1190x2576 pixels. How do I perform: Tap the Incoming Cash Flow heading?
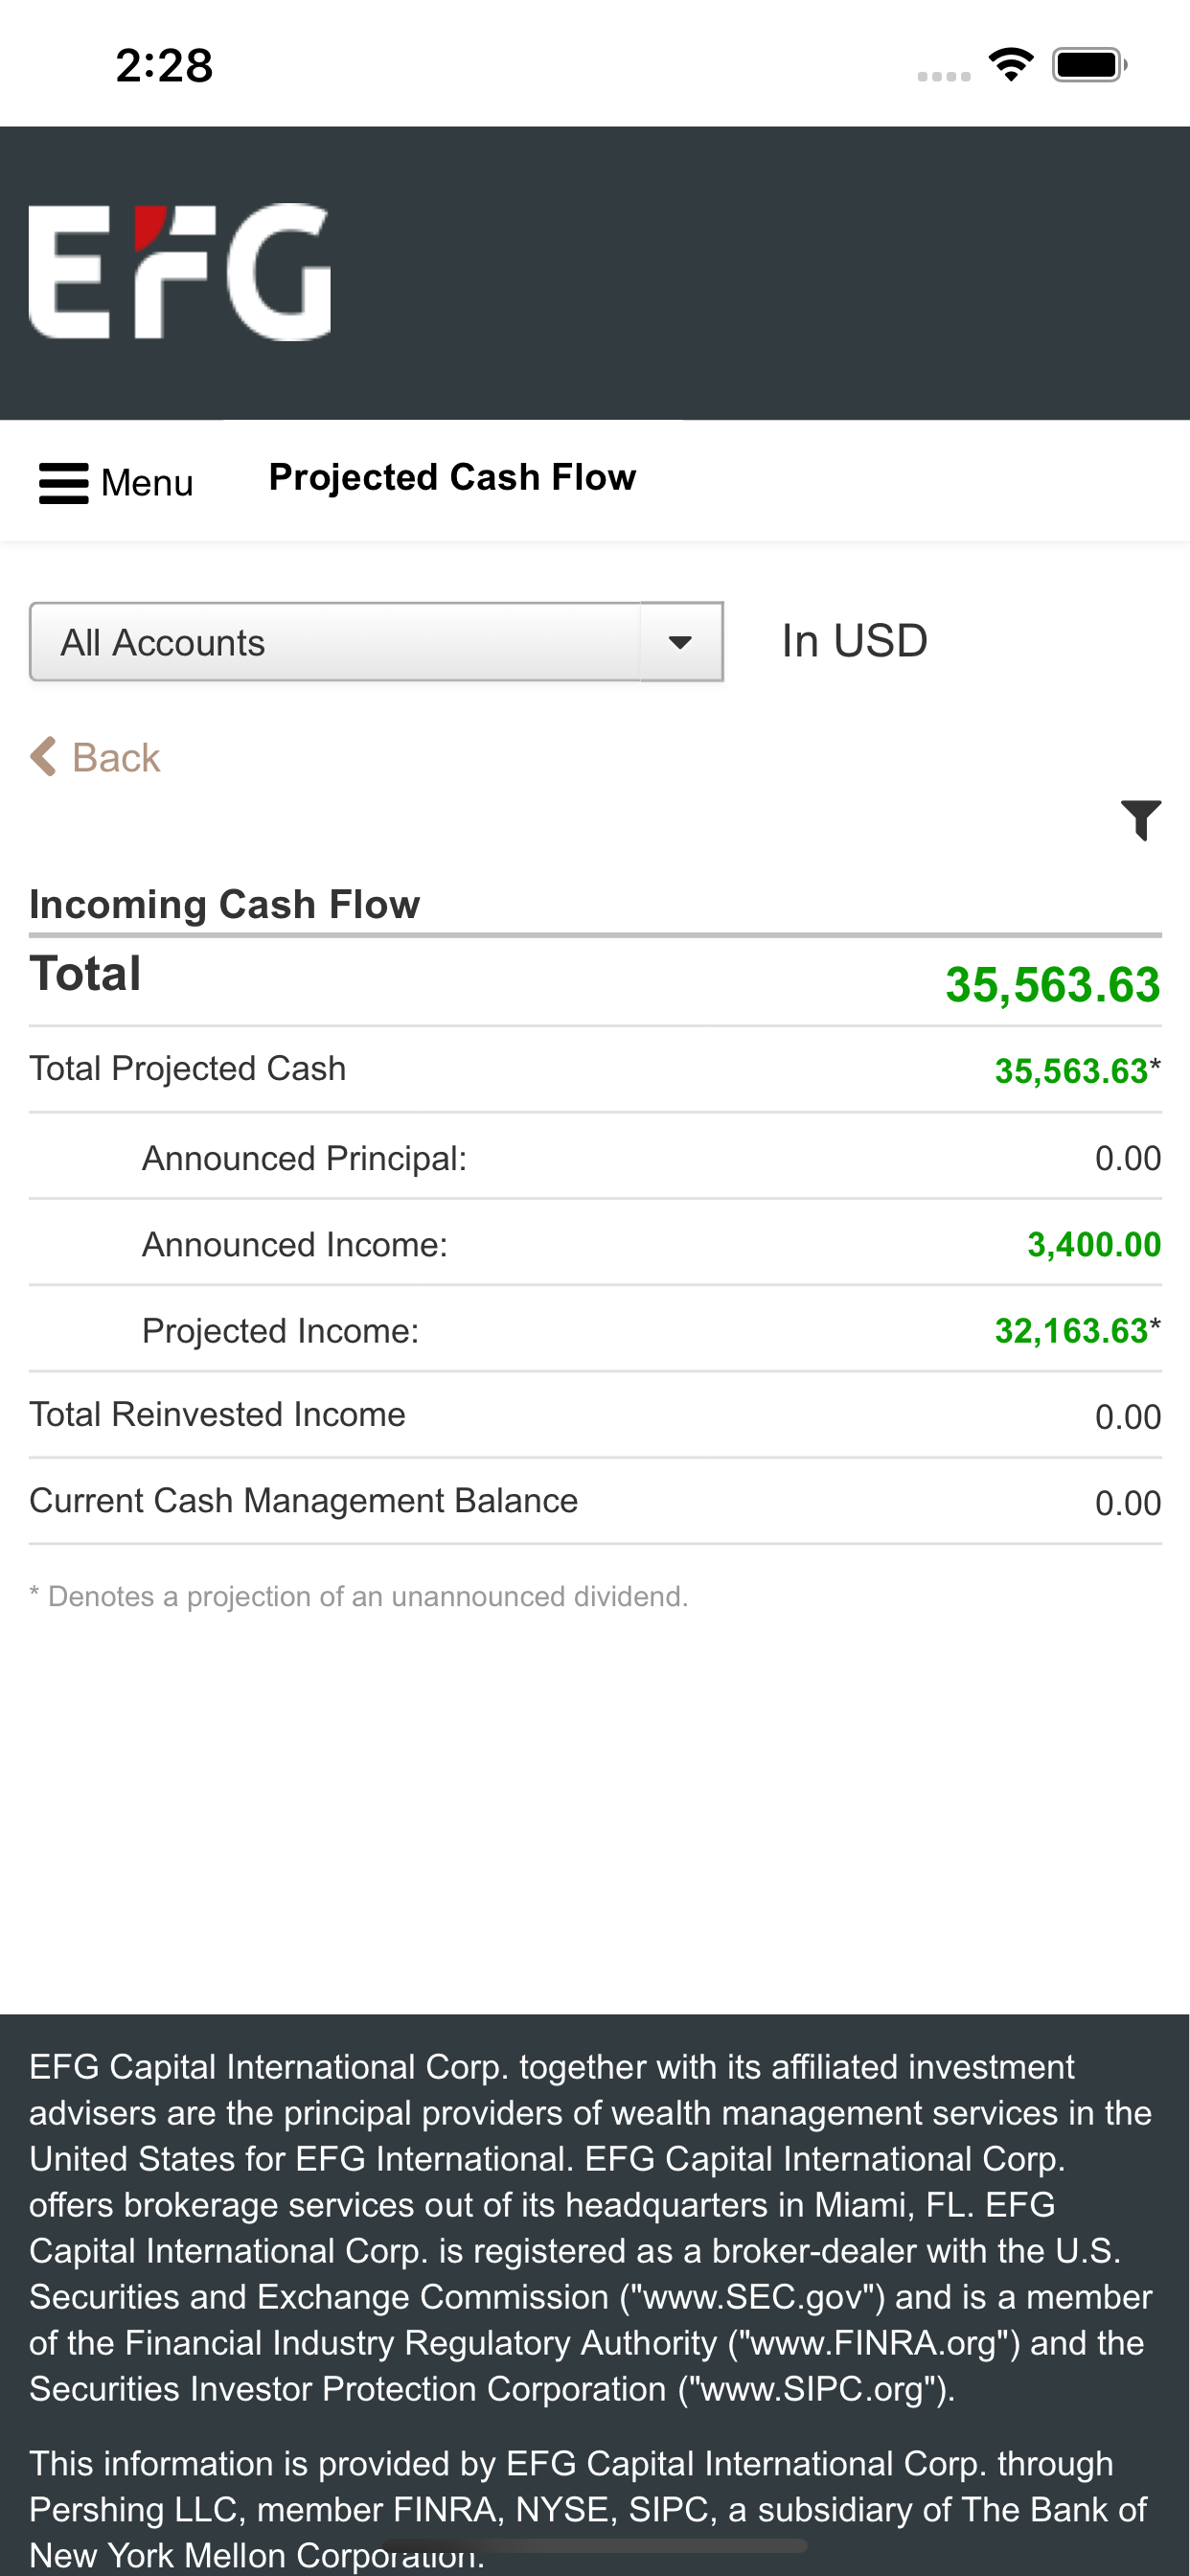click(224, 904)
